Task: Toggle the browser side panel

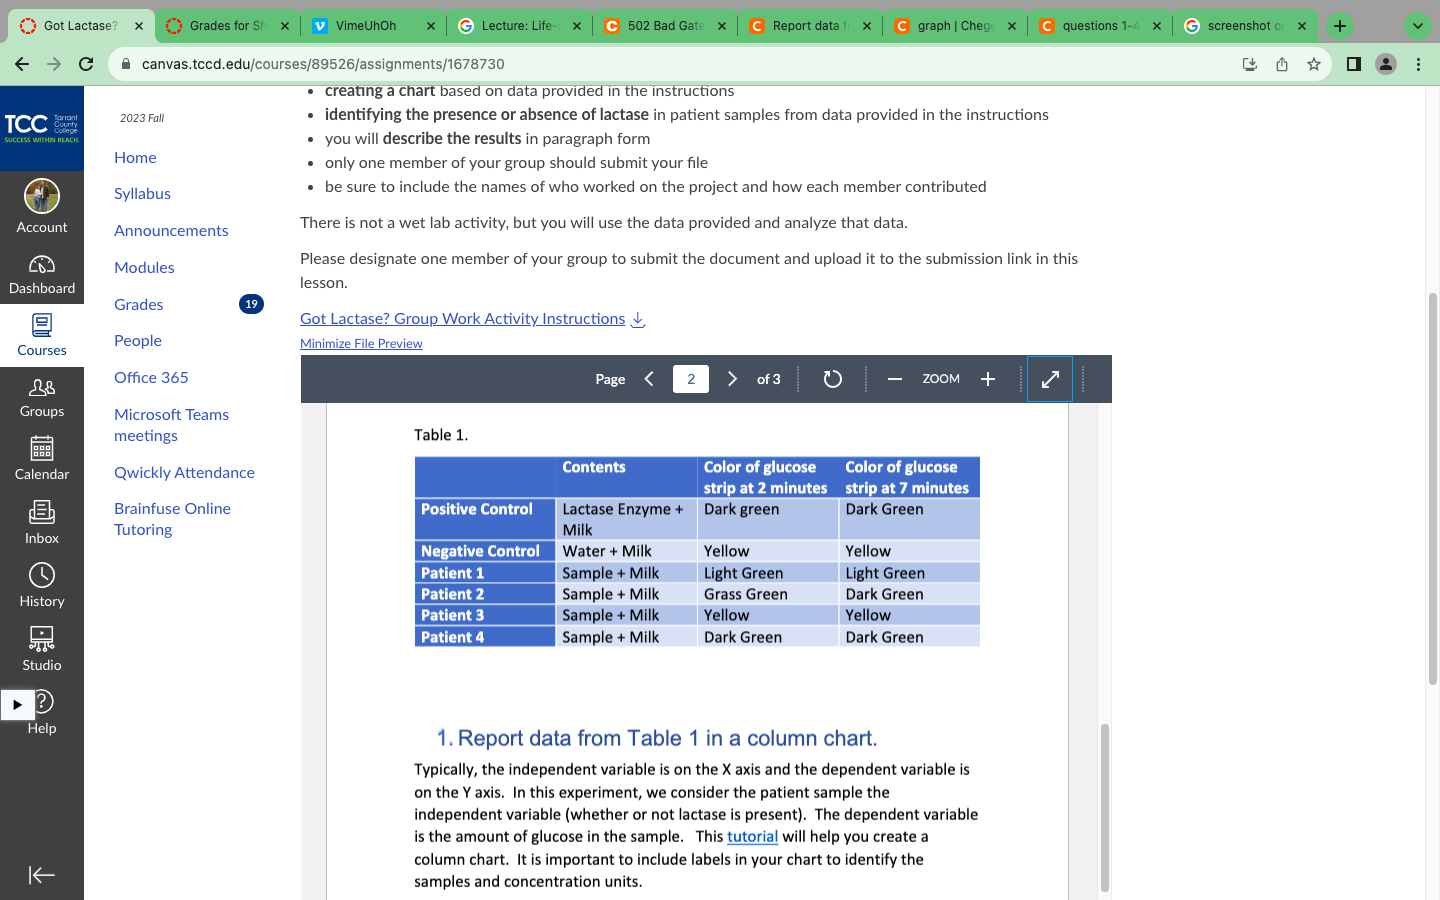Action: 1353,64
